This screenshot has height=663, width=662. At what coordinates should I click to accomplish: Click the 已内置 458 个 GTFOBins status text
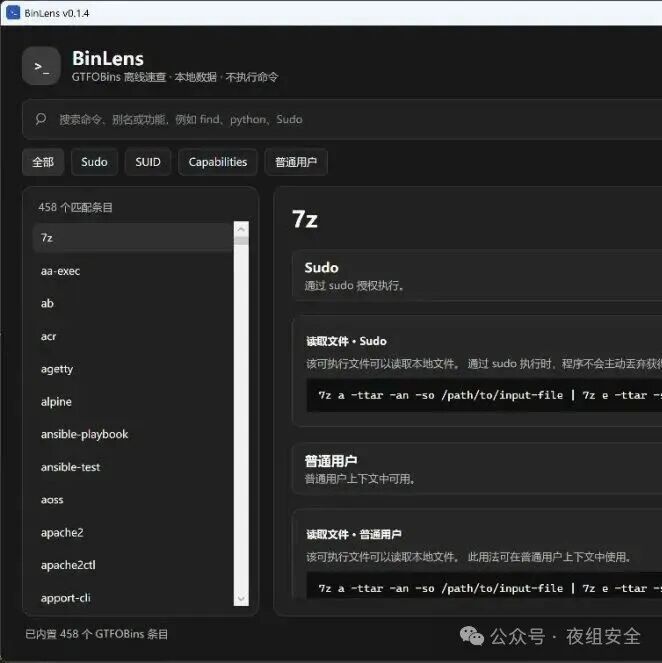pos(96,634)
